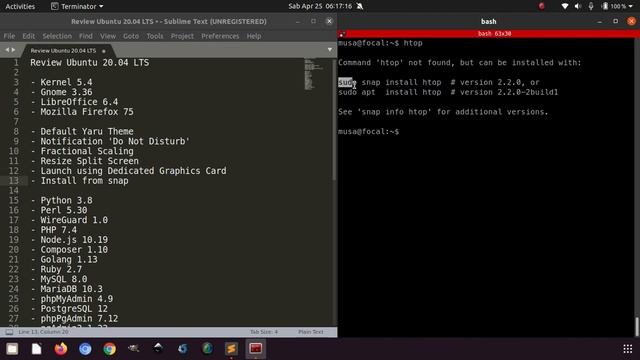Screen dimensions: 640x360
Task: Open the Goto menu
Action: [x=131, y=36]
